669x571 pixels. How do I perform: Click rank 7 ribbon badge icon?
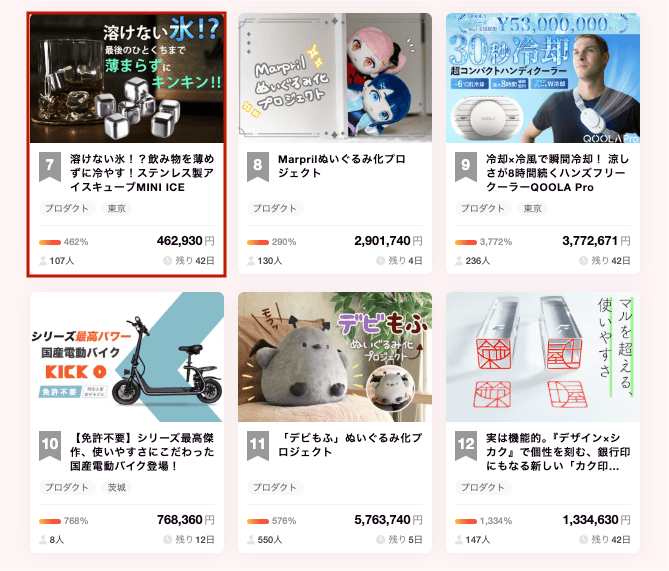[x=50, y=167]
